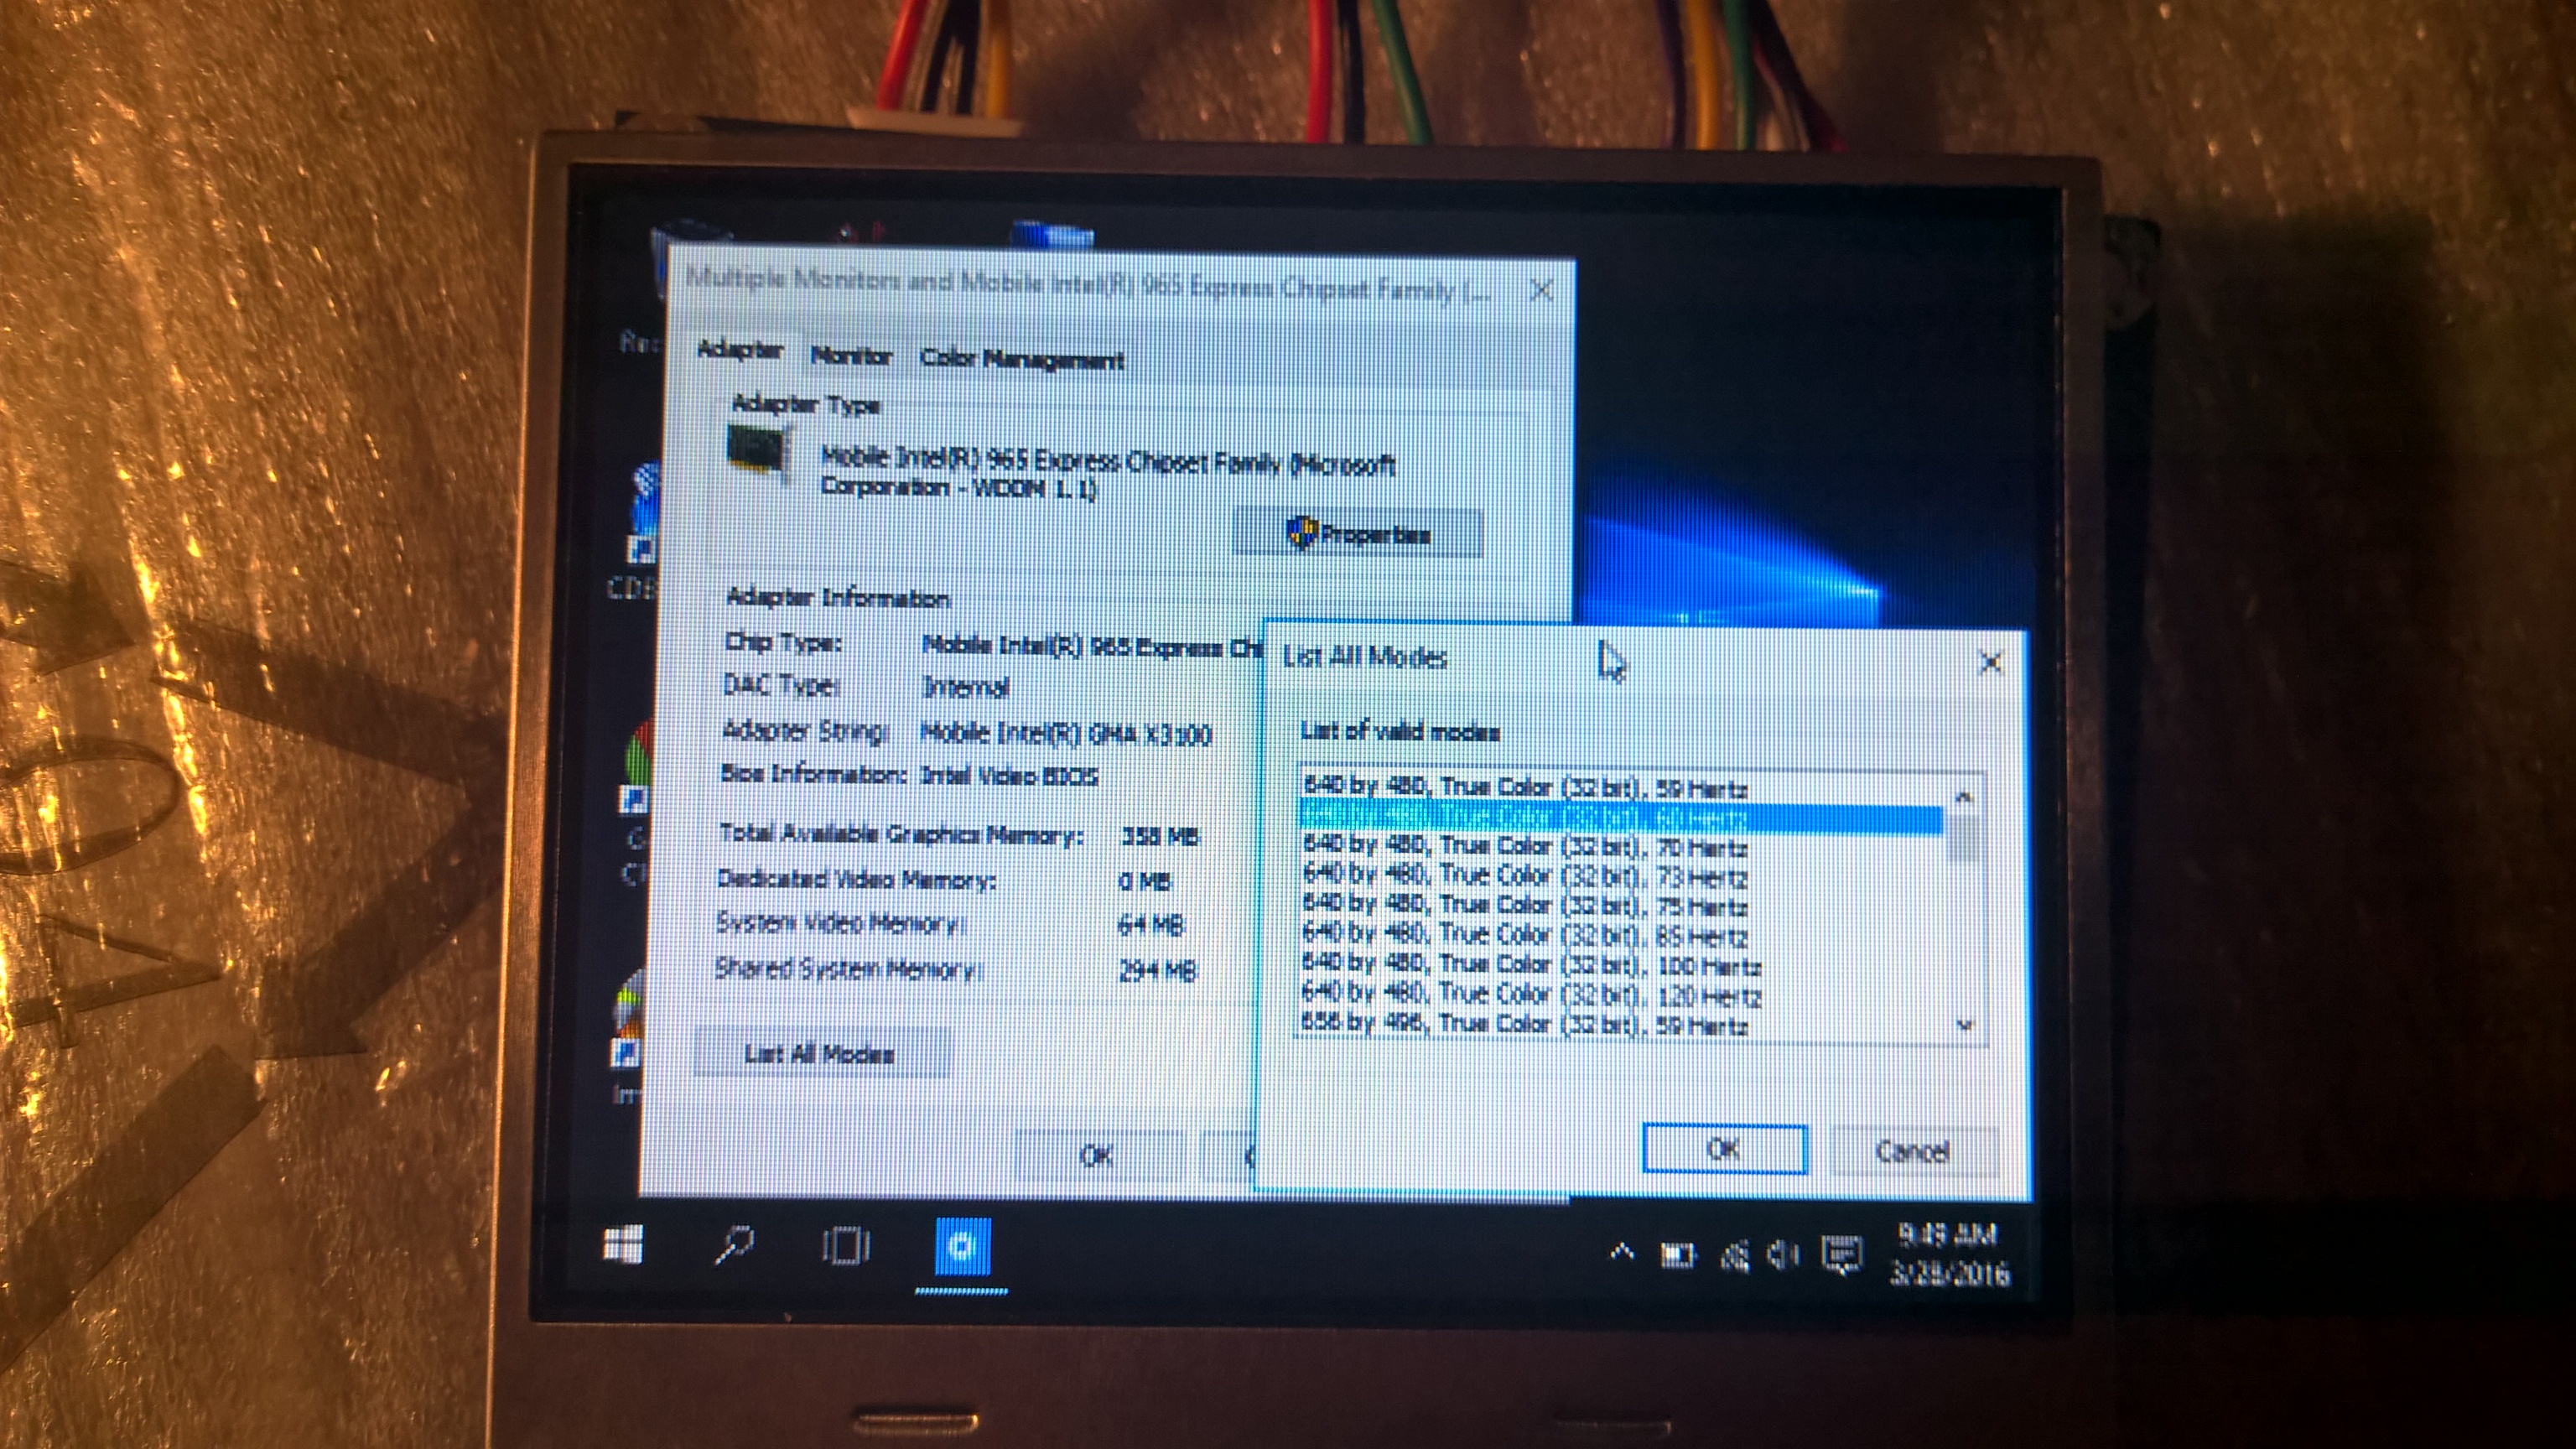
Task: Click the Dedicated Video Memory value 0 MB
Action: tap(1144, 882)
